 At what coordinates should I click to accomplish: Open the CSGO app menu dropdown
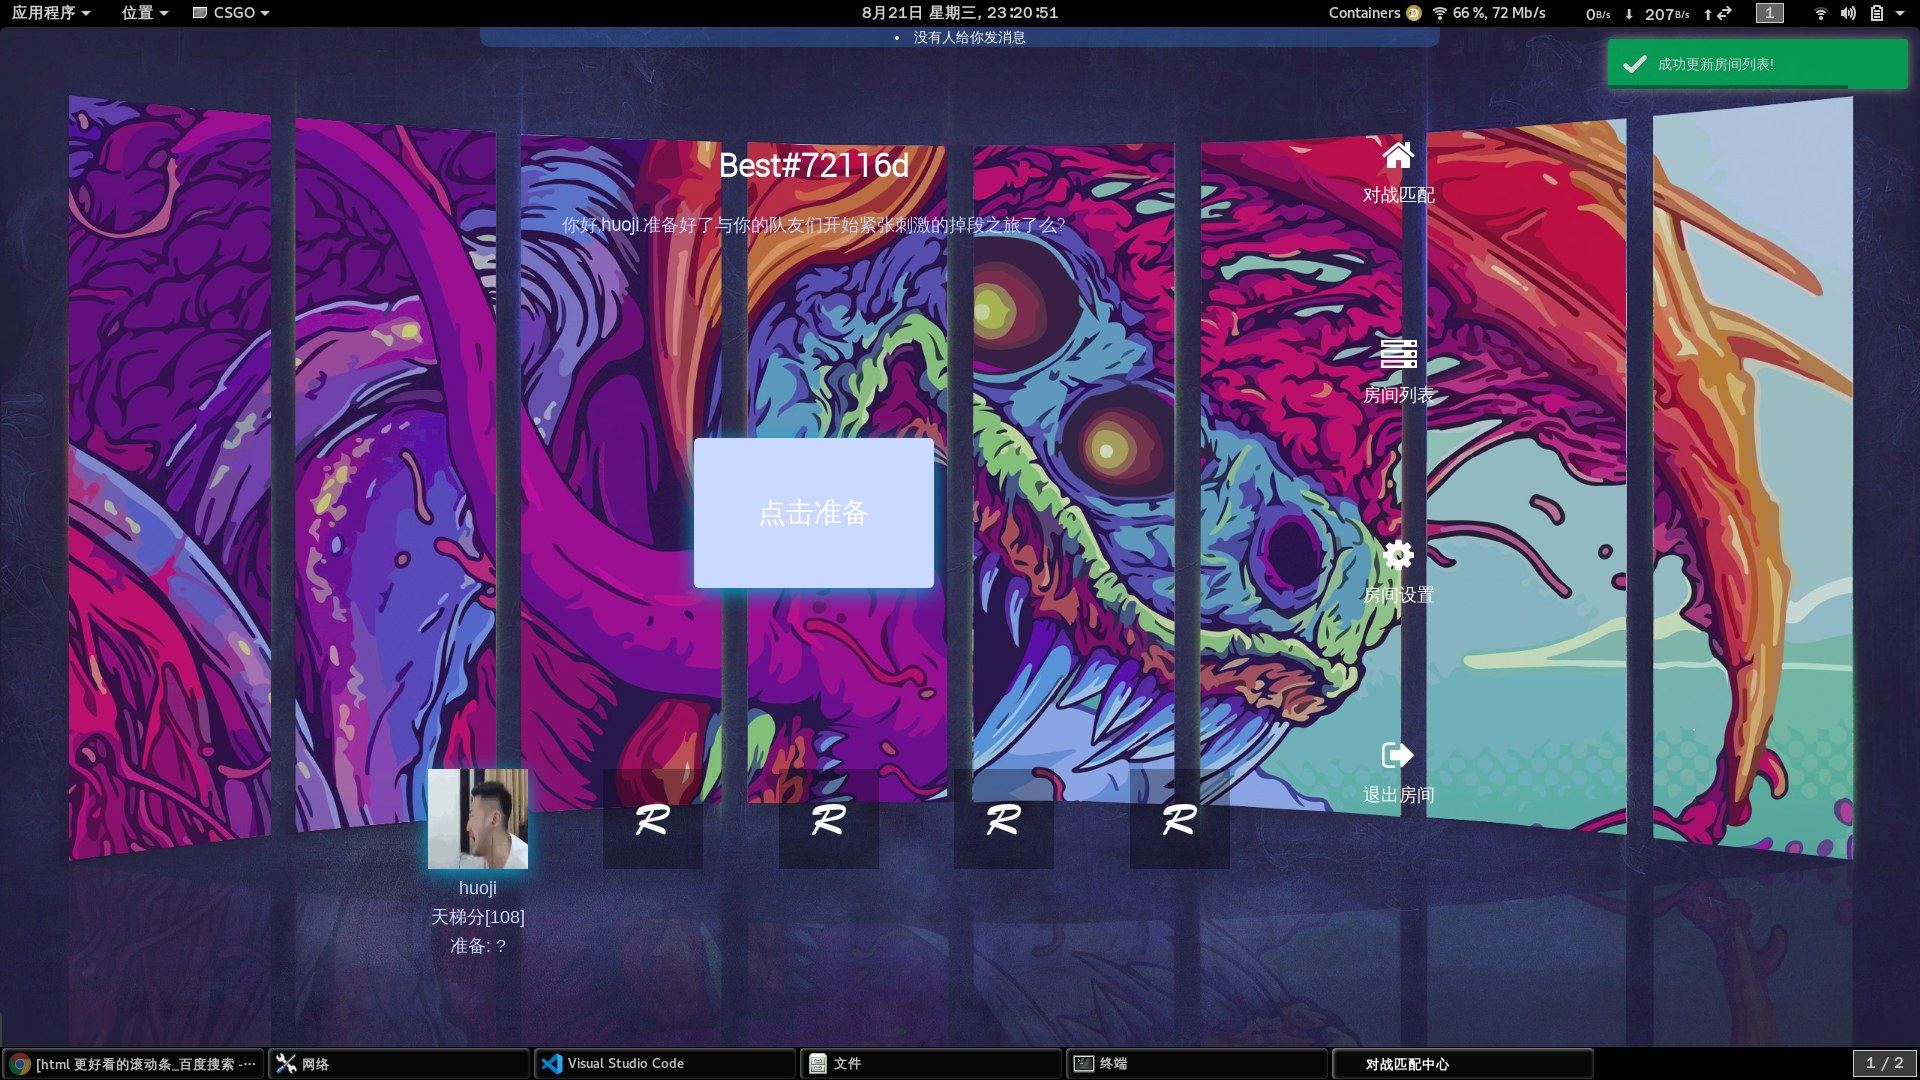[231, 13]
